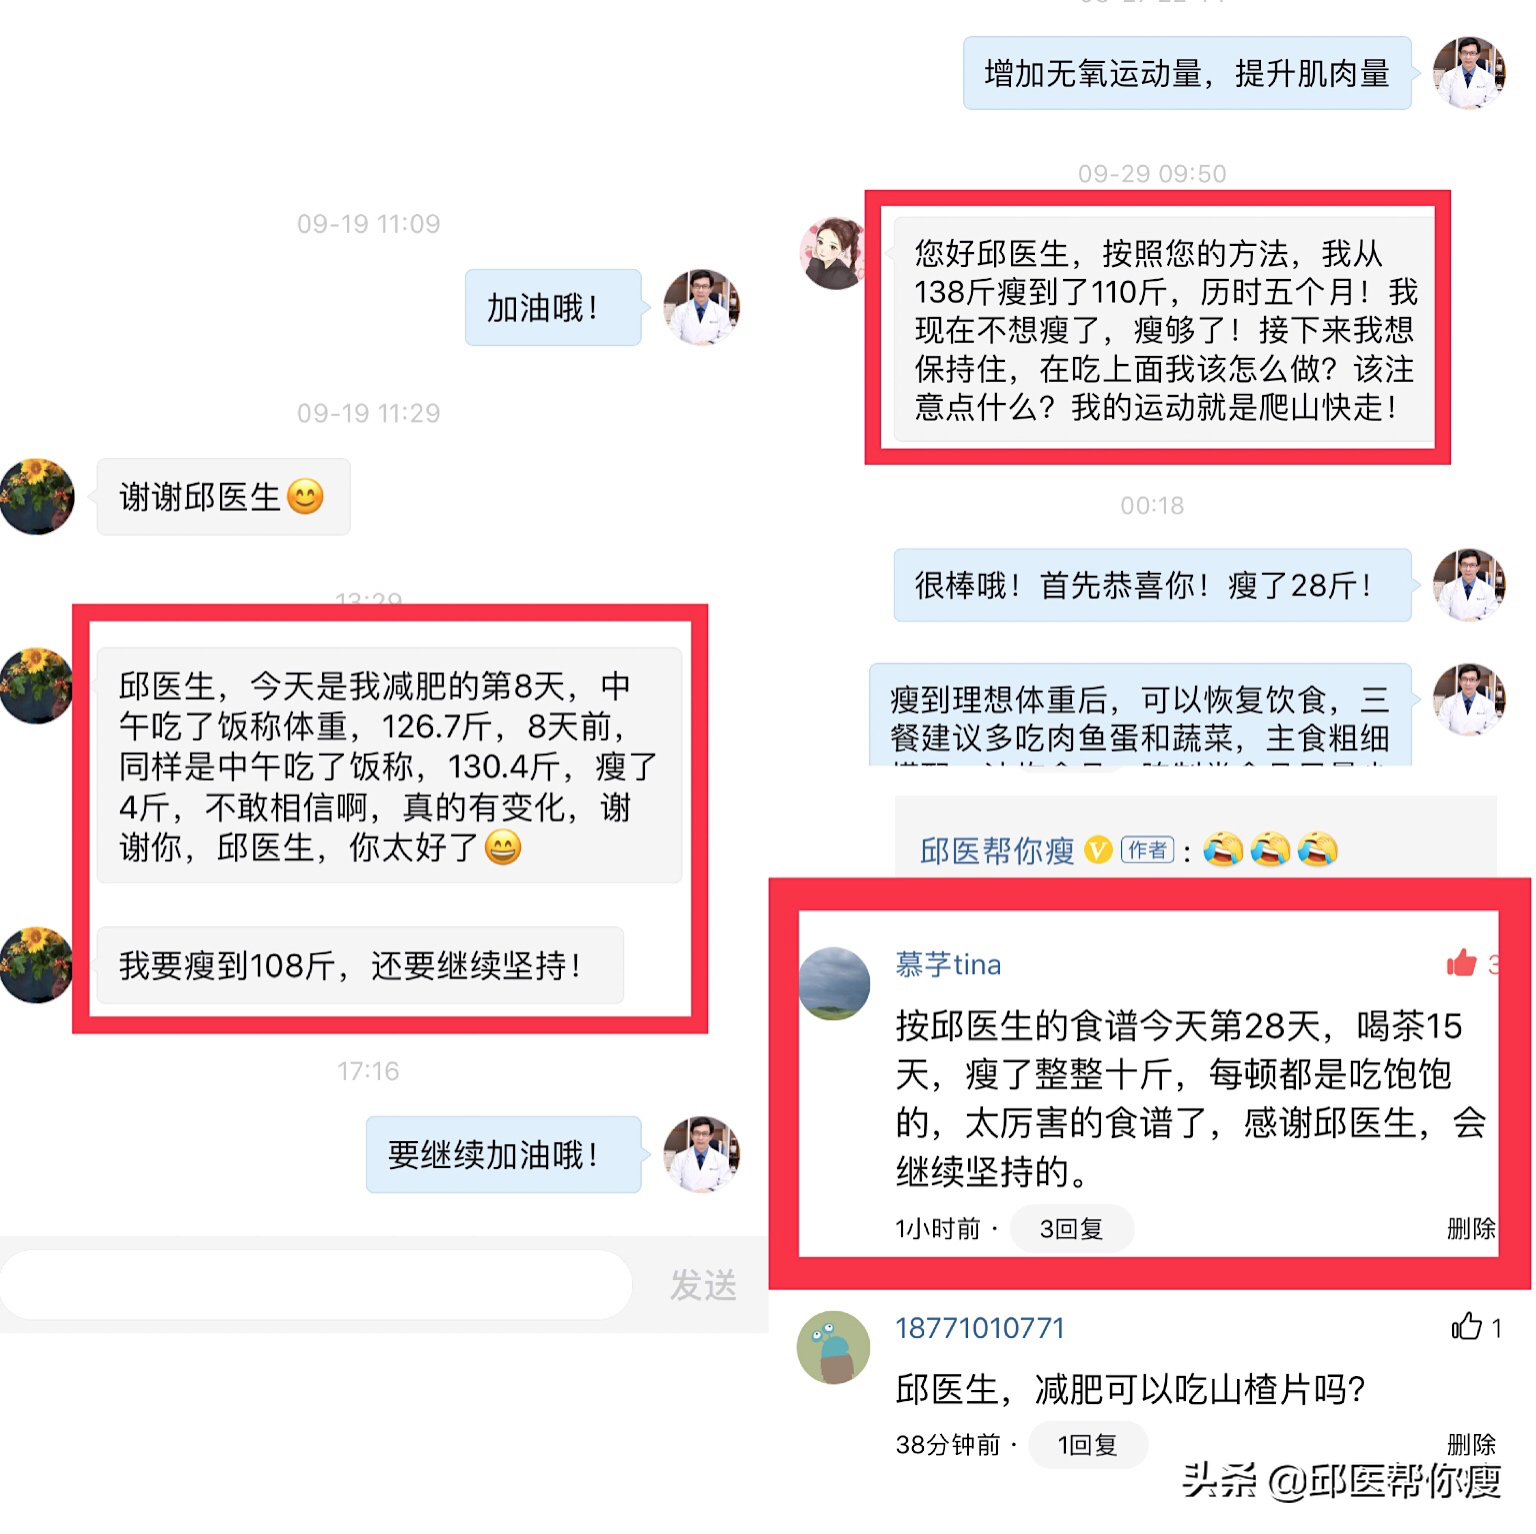The image size is (1536, 1534).
Task: Open the sunflower avatar beside 谢谢邱医生
Action: pos(37,496)
